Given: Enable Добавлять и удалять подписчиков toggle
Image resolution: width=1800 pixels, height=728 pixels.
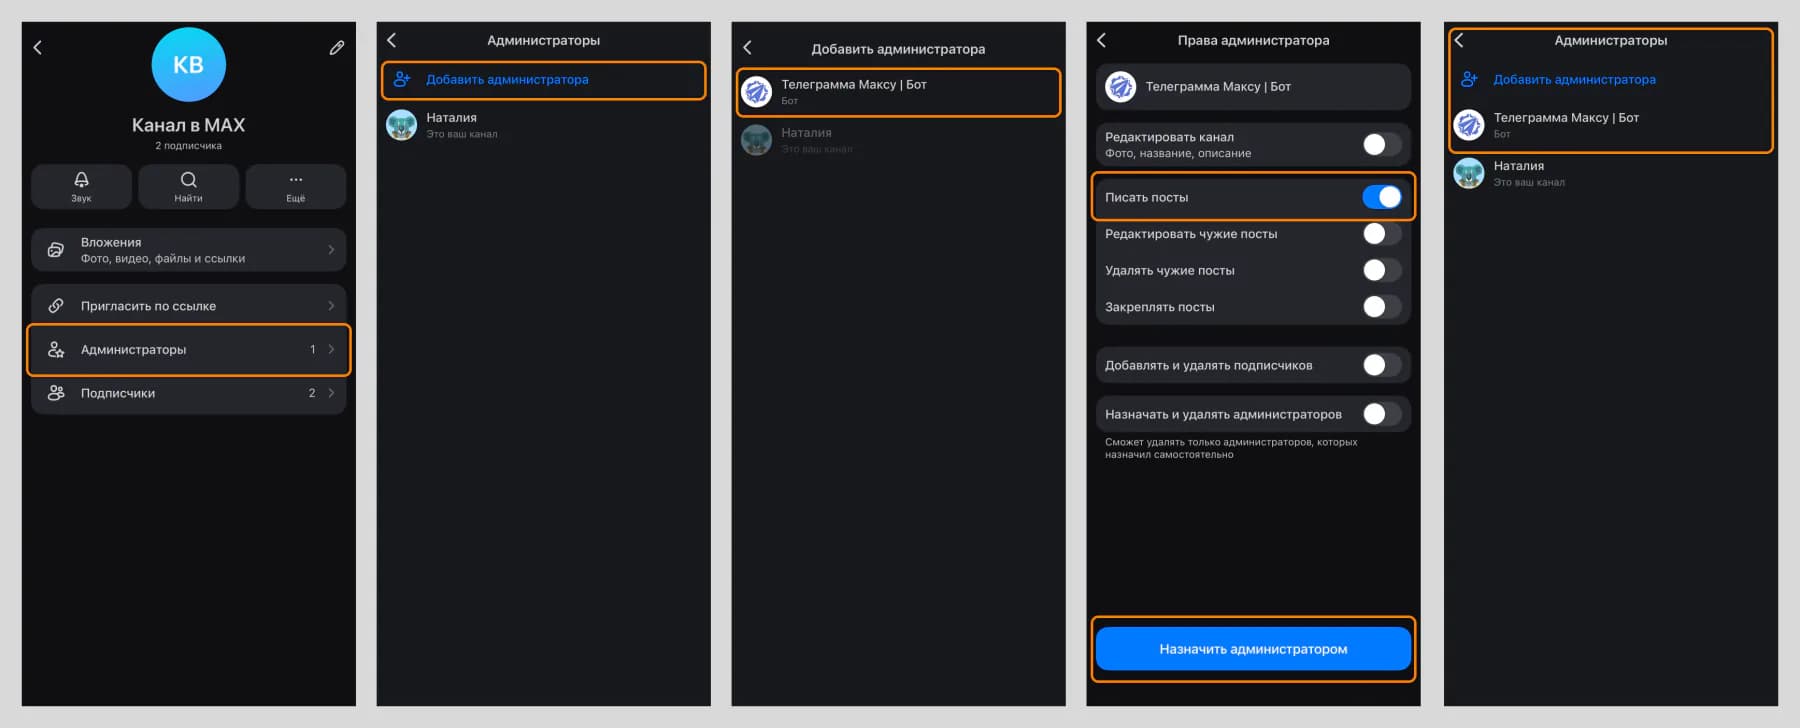Looking at the screenshot, I should point(1382,365).
